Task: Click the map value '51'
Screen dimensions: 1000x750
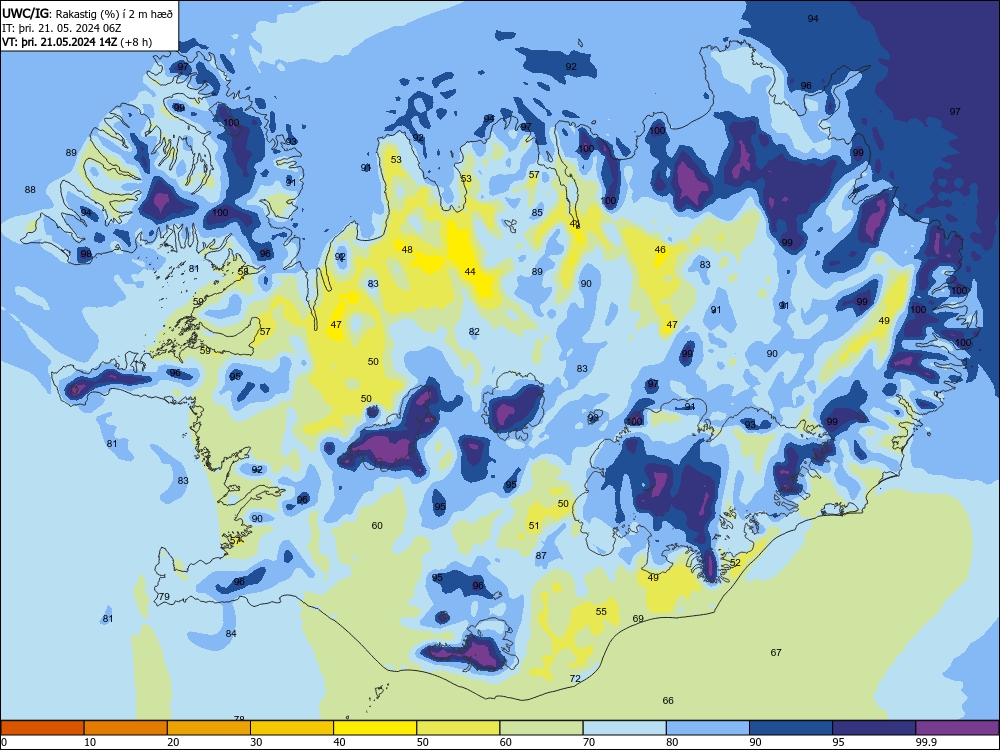Action: pyautogui.click(x=534, y=526)
